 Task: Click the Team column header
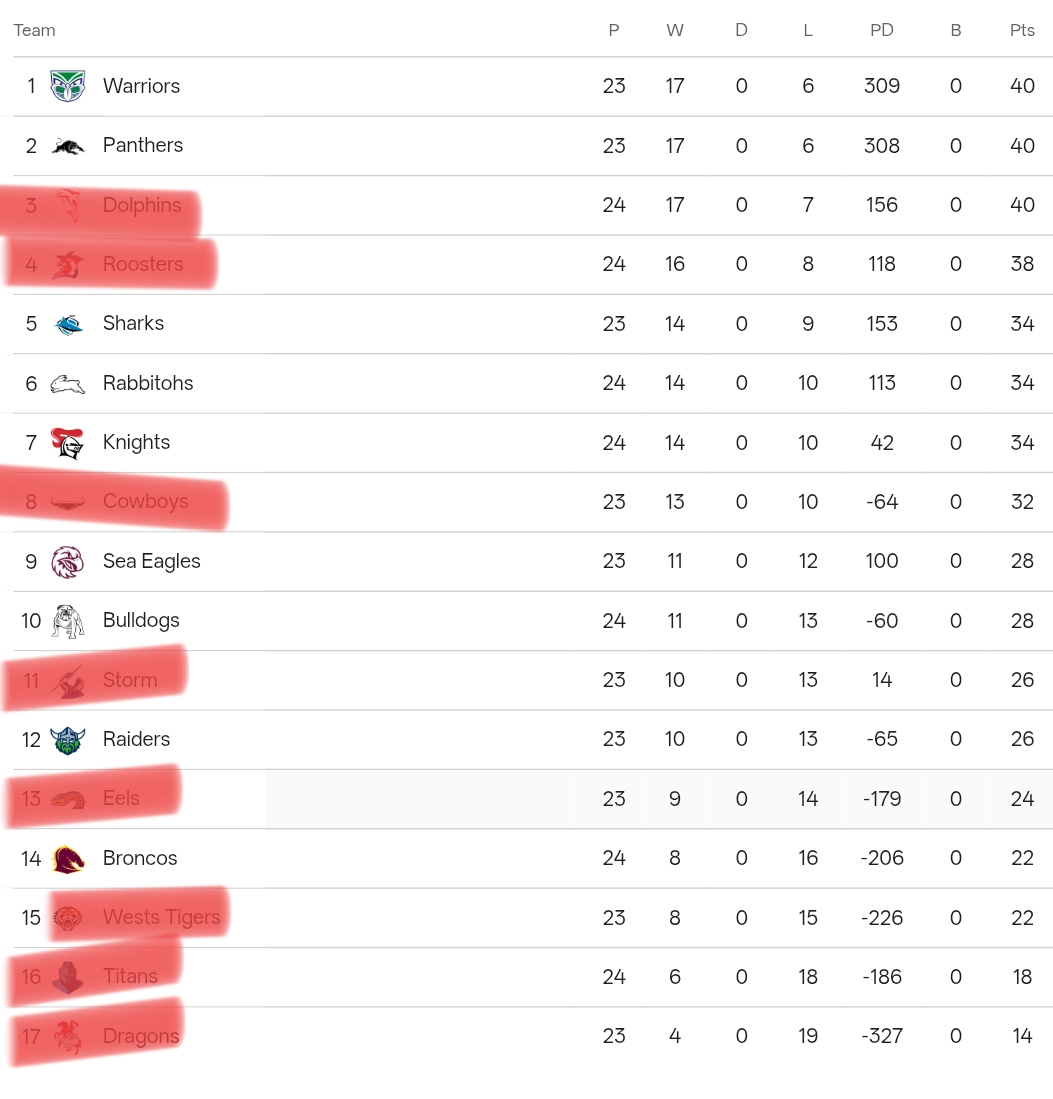tap(34, 30)
